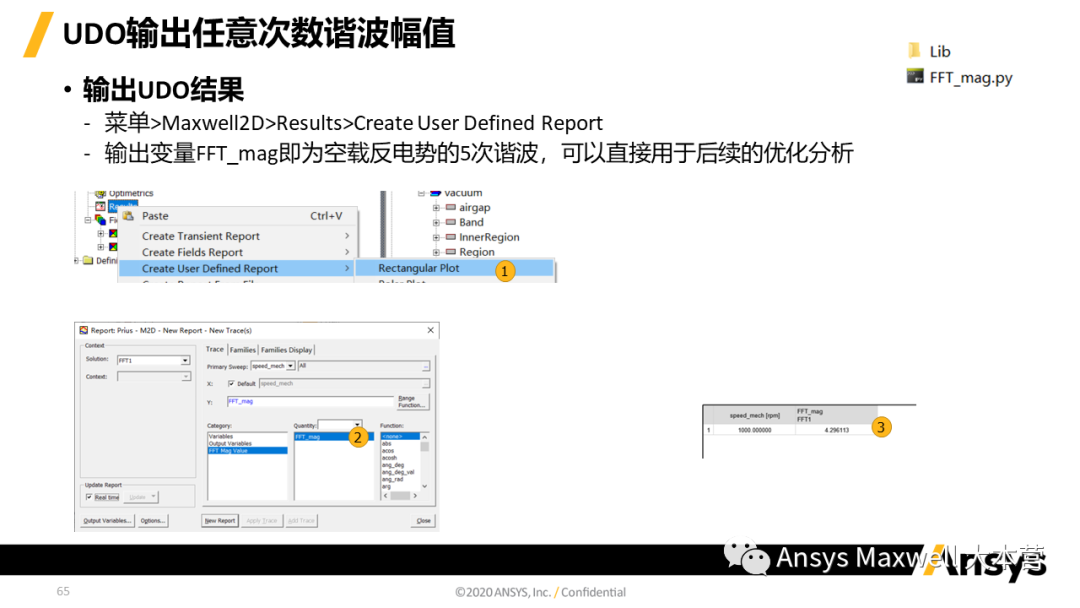Click the Lib folder icon
Screen dimensions: 1080x608
[x=914, y=50]
